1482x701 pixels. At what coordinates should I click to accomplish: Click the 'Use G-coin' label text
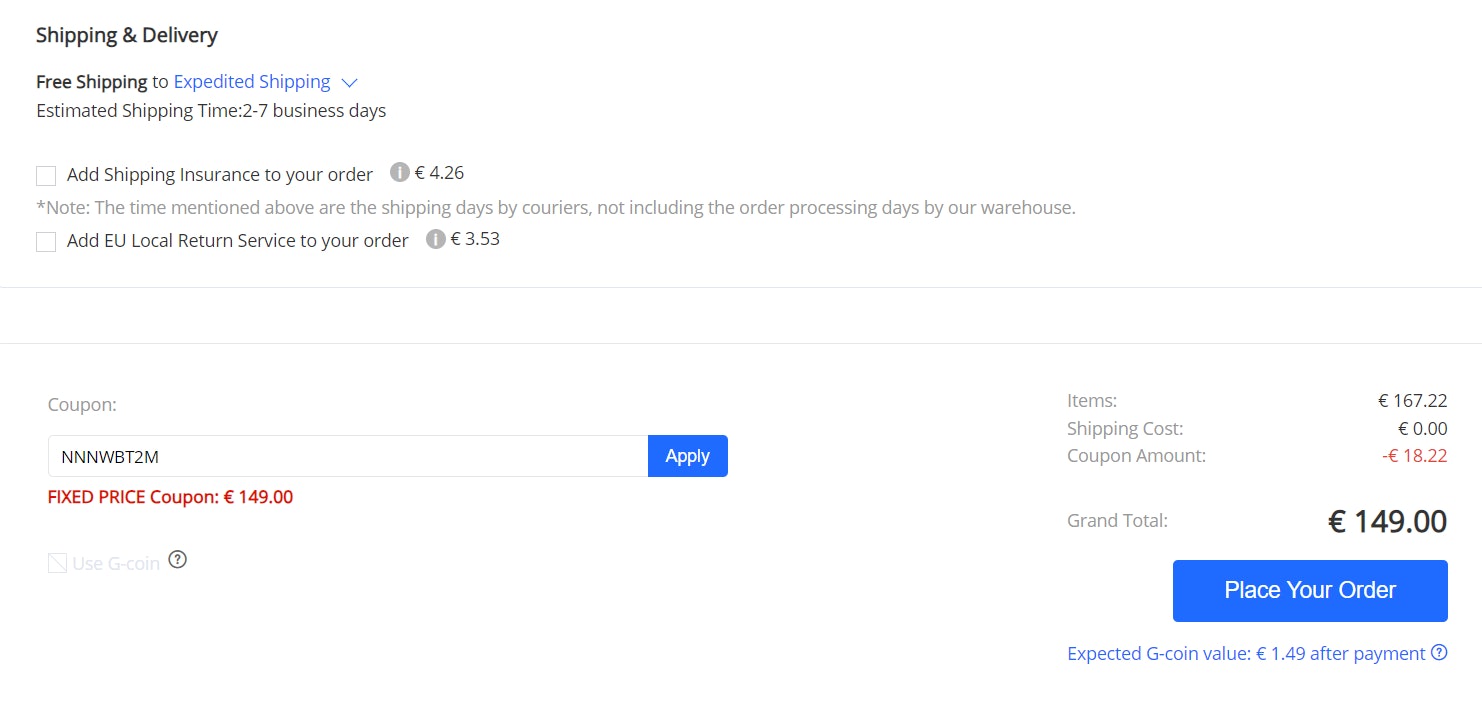coord(116,564)
